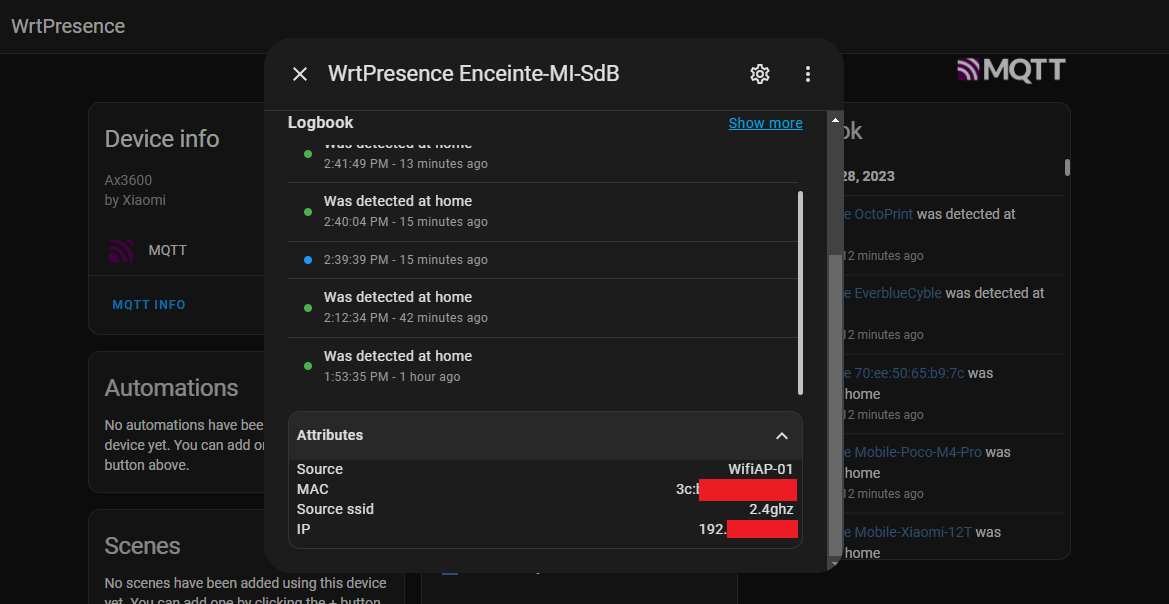Click the by Xiaomi manufacturer text
Screen dimensions: 1169x604
[135, 201]
